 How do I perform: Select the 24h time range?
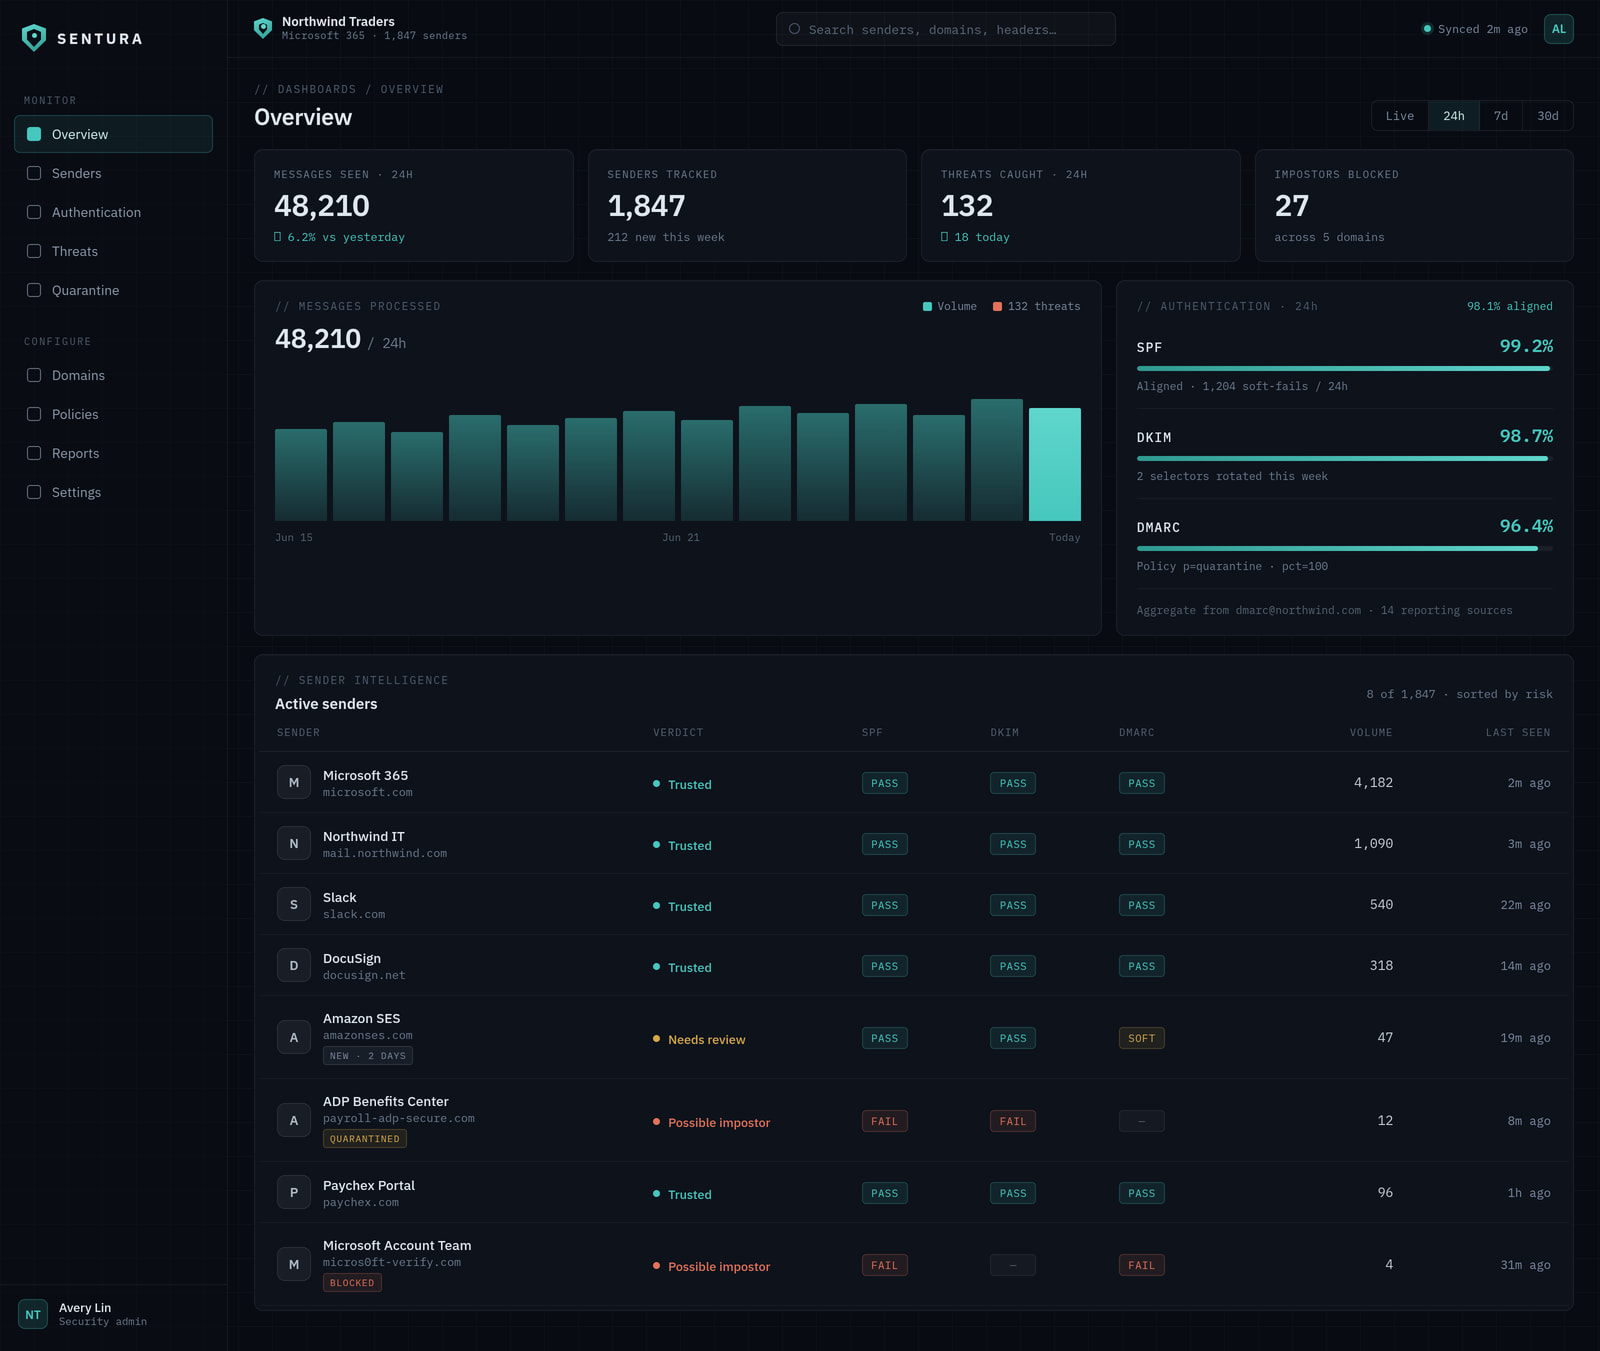pyautogui.click(x=1454, y=116)
